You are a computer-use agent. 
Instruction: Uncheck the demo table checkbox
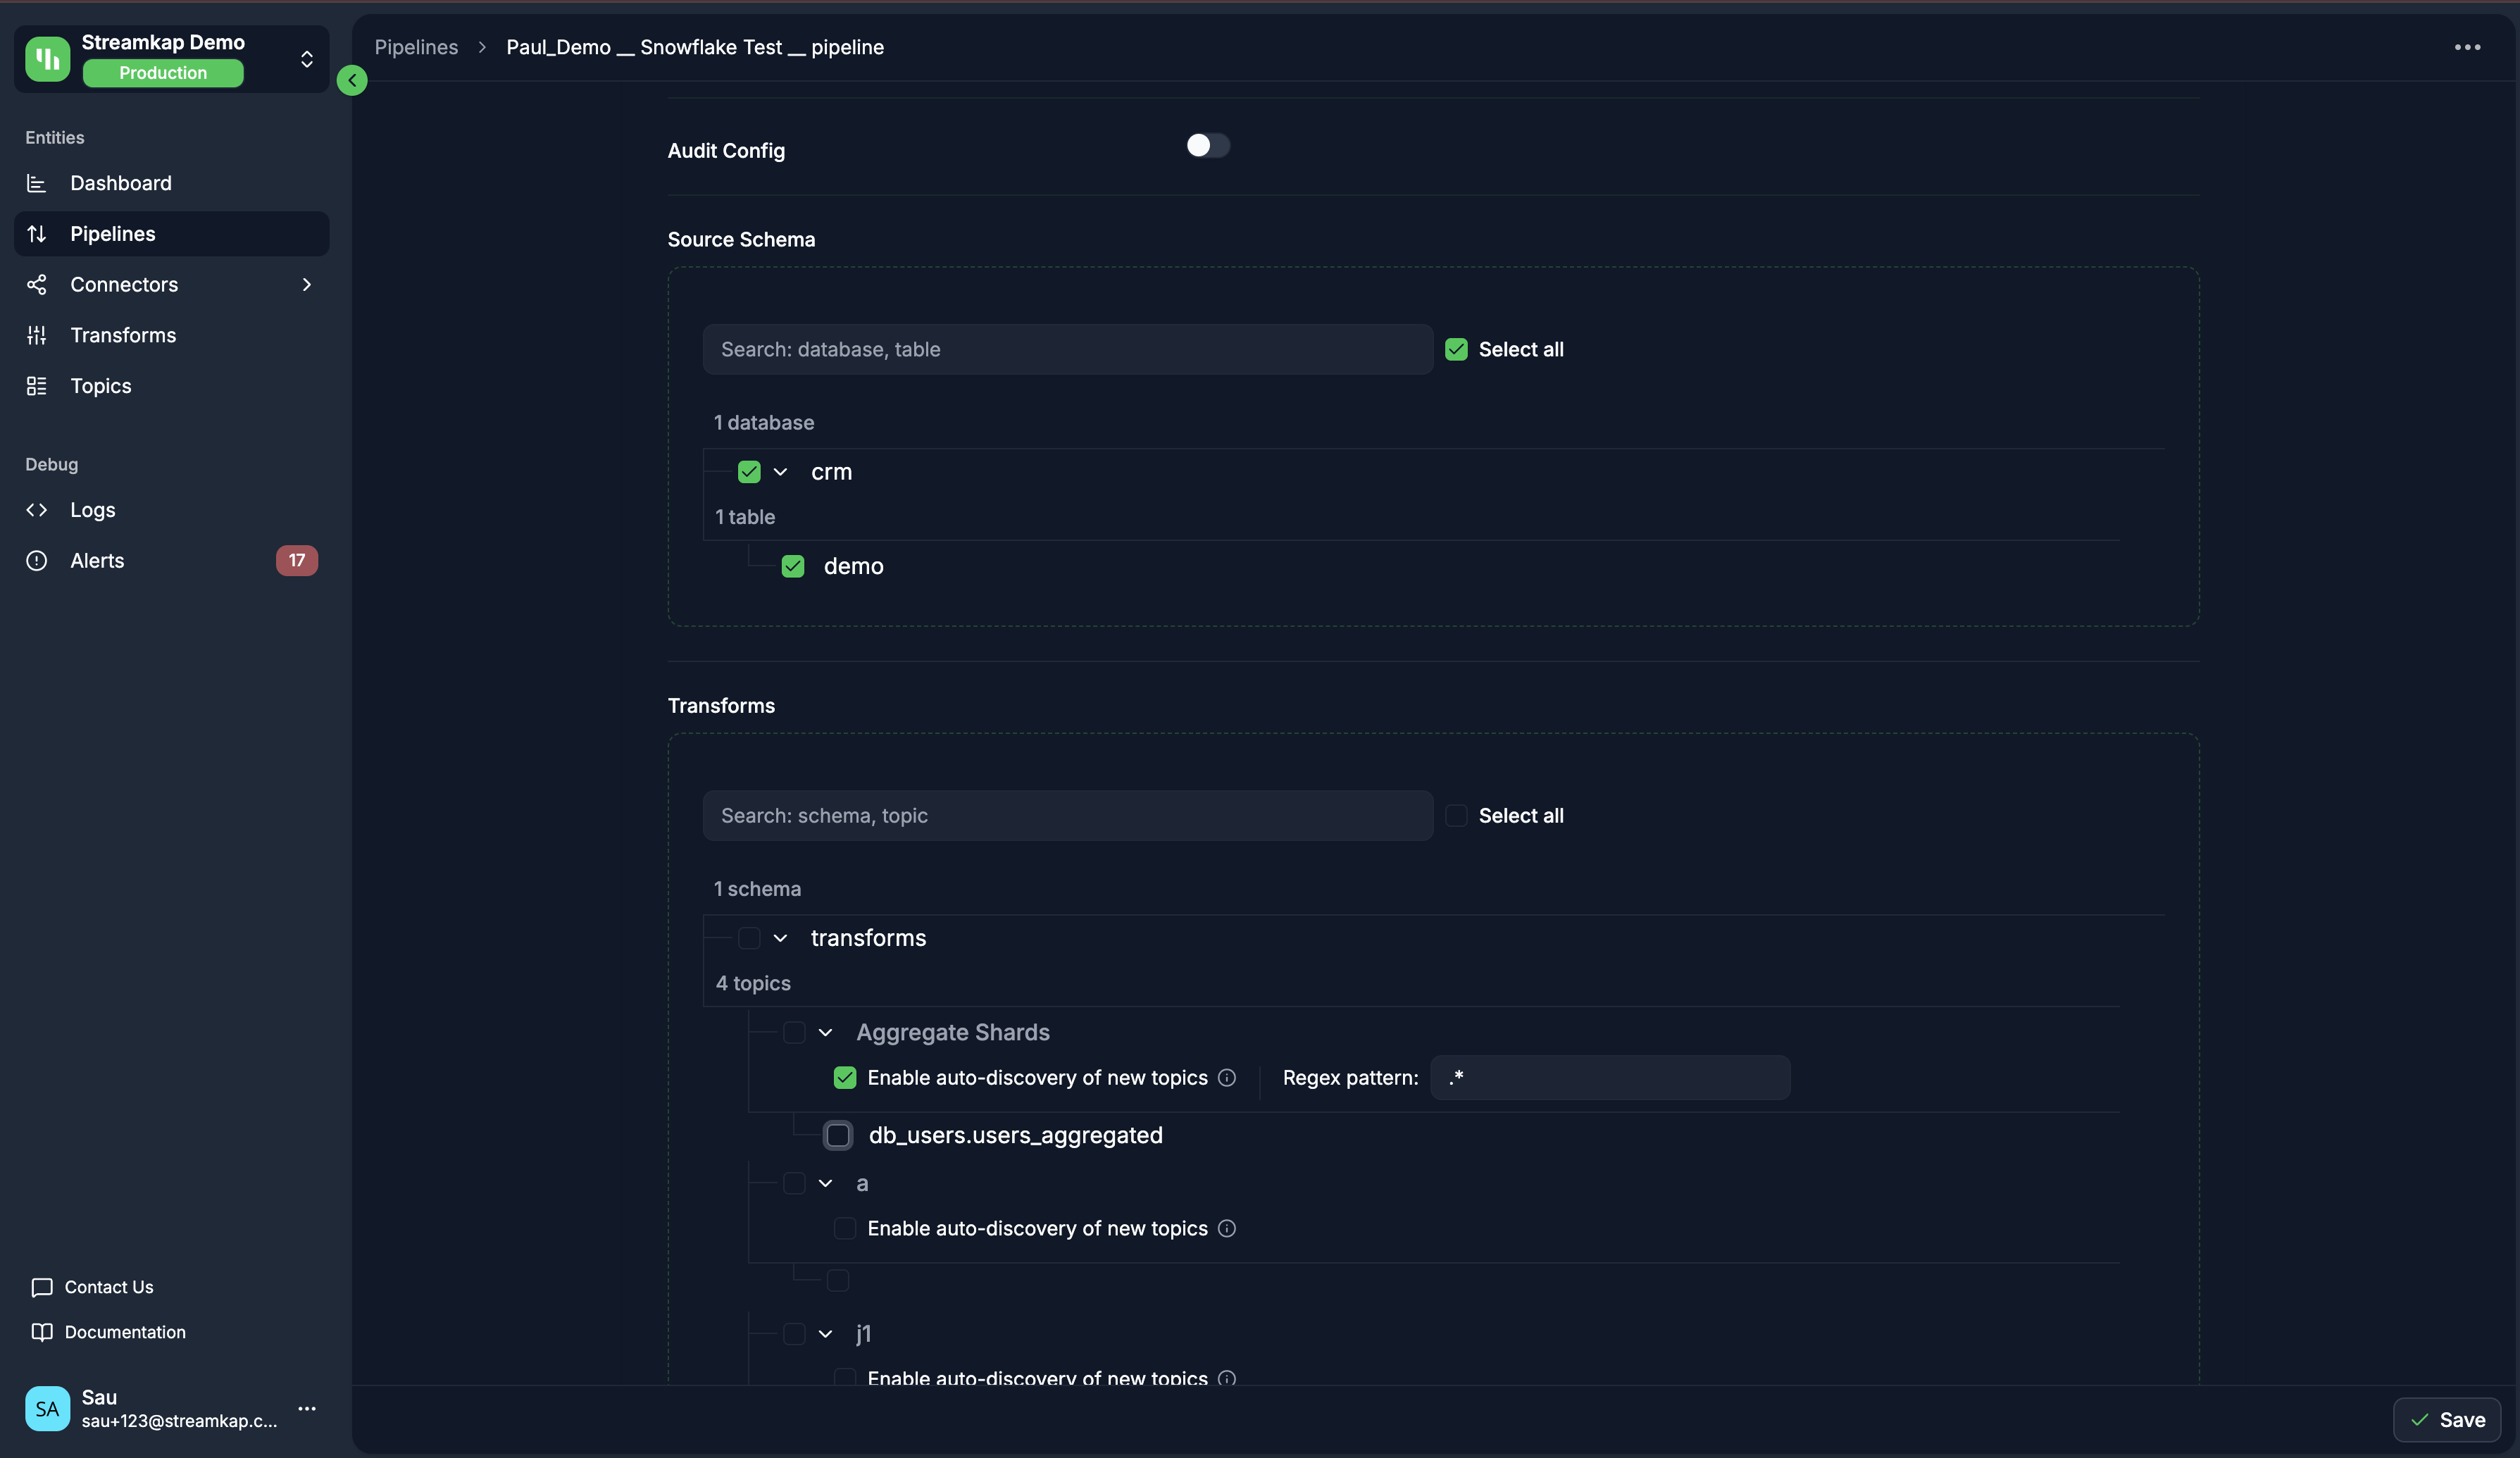coord(793,567)
